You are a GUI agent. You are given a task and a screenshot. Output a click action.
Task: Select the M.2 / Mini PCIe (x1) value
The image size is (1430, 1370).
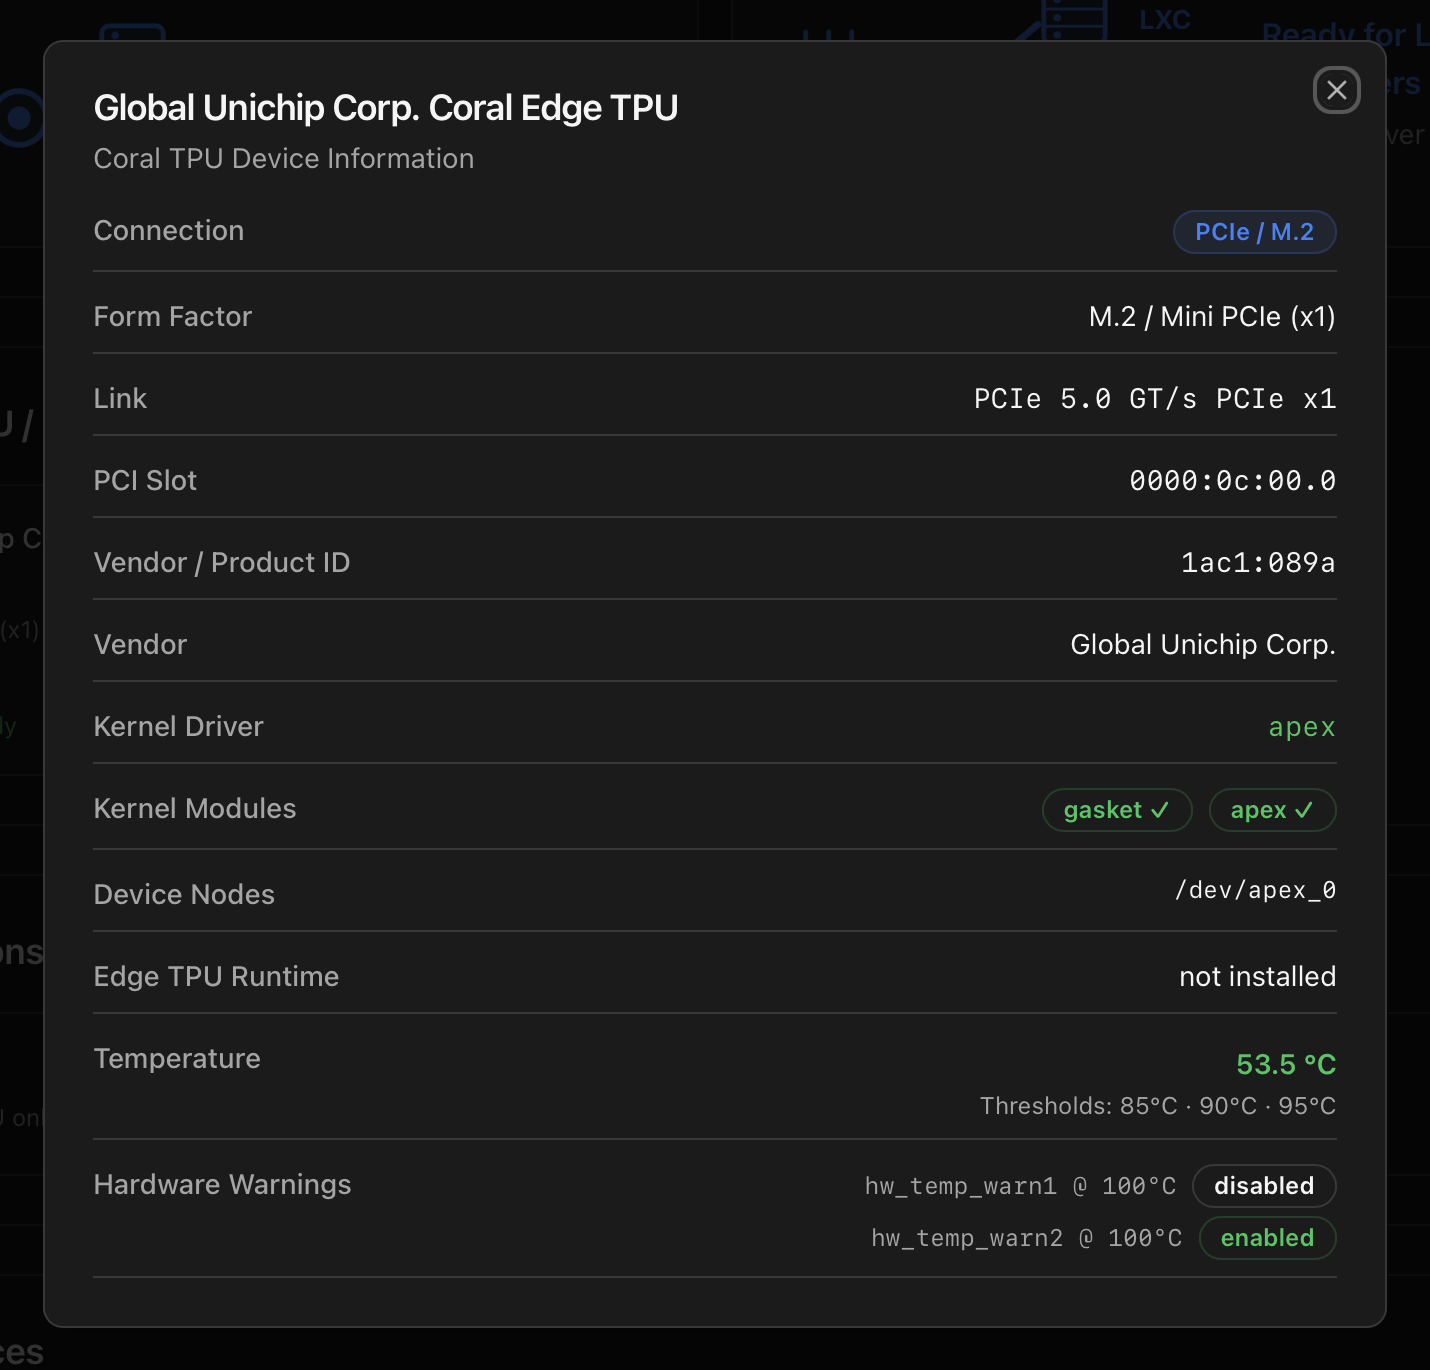point(1212,317)
